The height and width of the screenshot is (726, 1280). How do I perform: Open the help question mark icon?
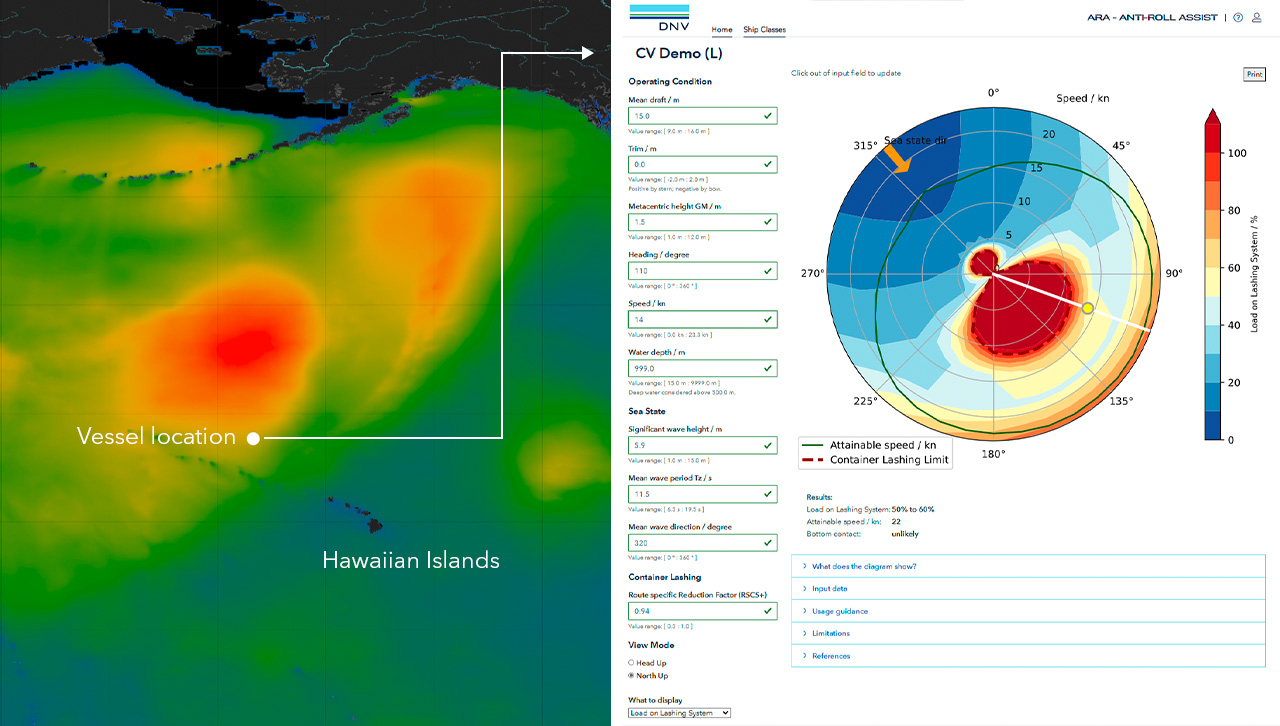(1238, 18)
